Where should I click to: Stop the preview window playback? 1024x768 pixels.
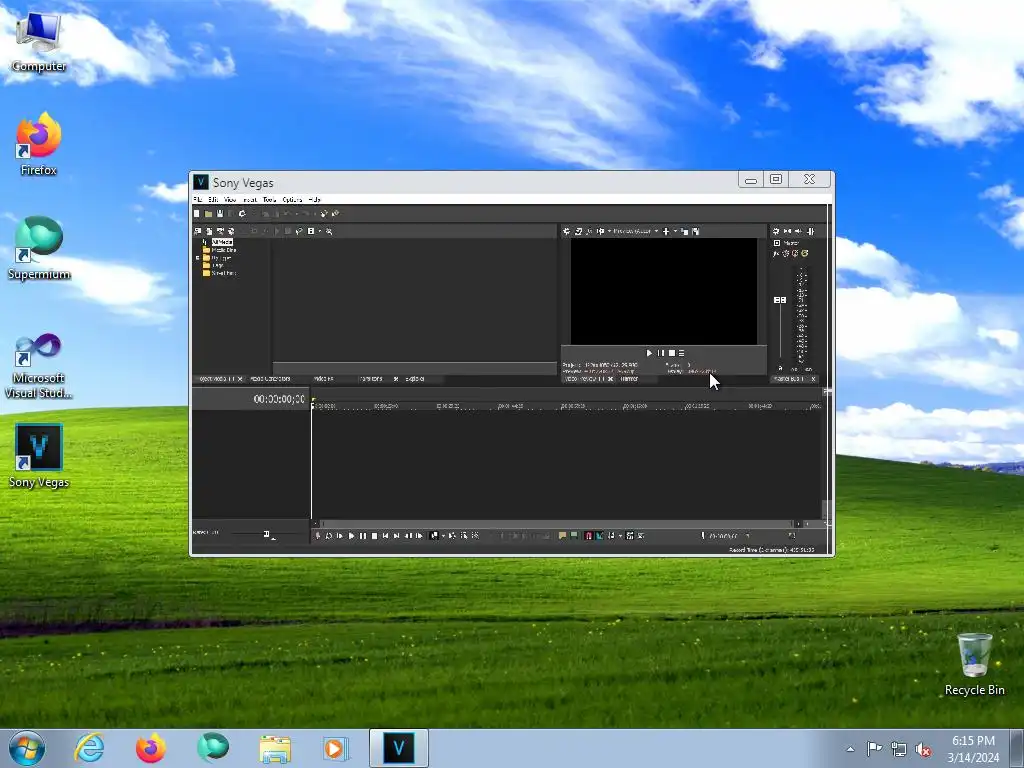(671, 353)
